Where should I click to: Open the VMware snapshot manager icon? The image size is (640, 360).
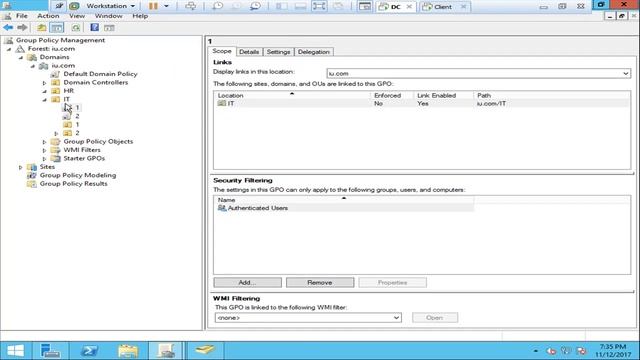(x=255, y=6)
